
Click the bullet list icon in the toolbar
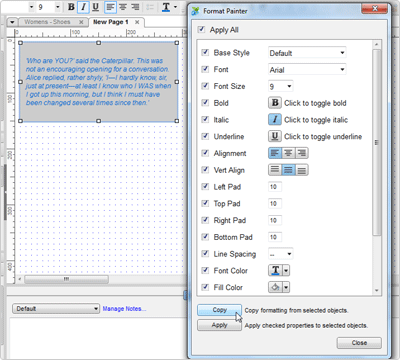coord(150,7)
